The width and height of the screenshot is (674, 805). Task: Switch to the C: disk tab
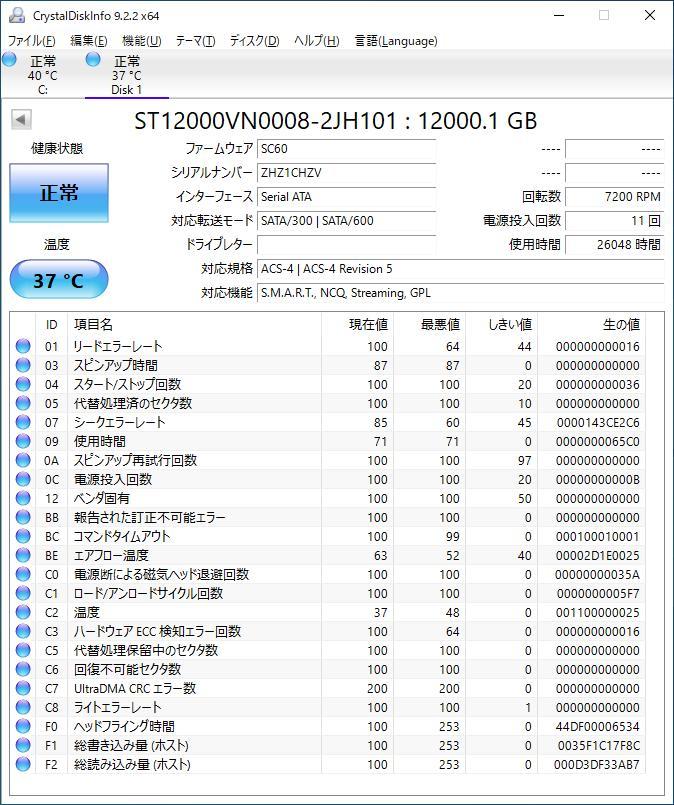[x=43, y=75]
